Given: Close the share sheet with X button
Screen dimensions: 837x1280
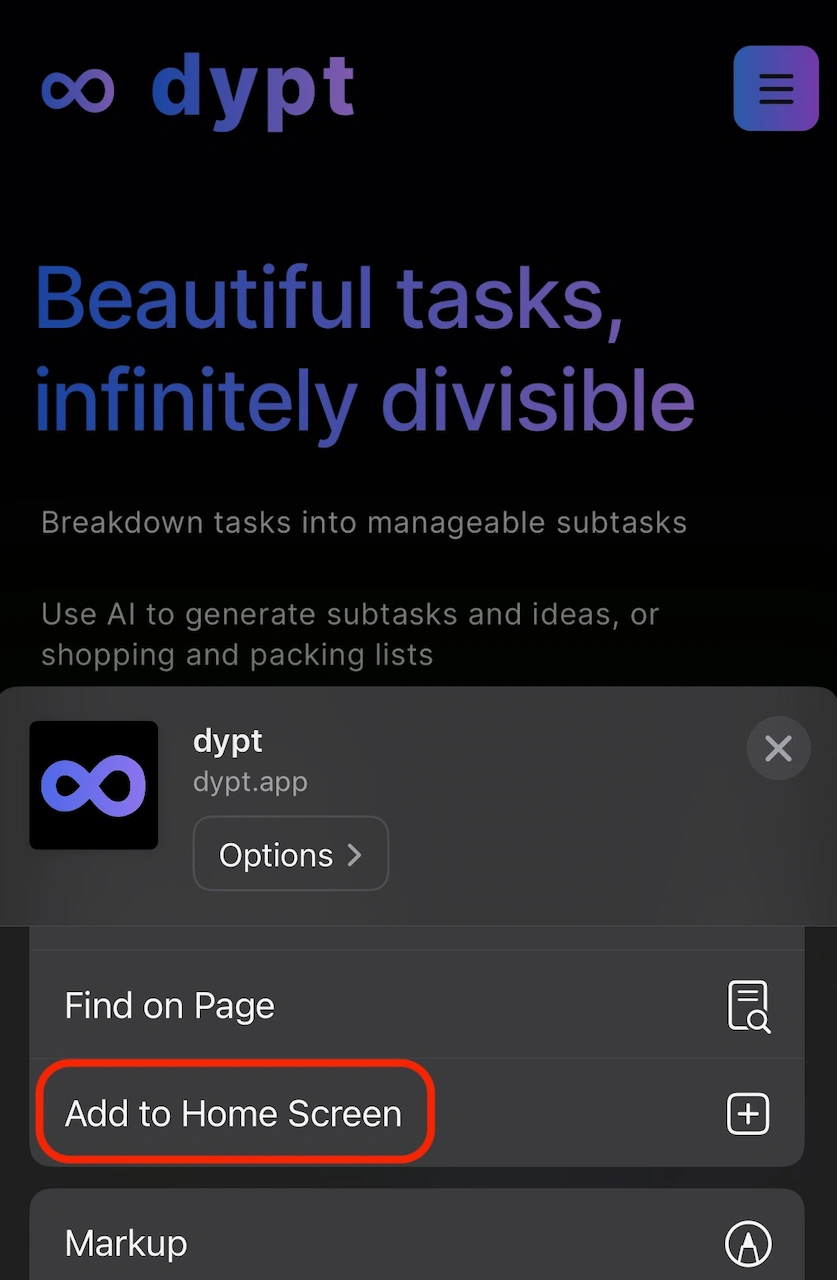Looking at the screenshot, I should pyautogui.click(x=778, y=748).
